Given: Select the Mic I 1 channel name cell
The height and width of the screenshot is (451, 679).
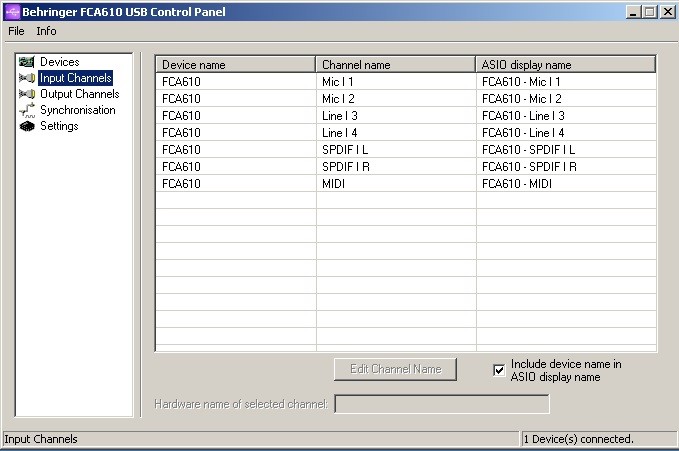Looking at the screenshot, I should [x=396, y=81].
